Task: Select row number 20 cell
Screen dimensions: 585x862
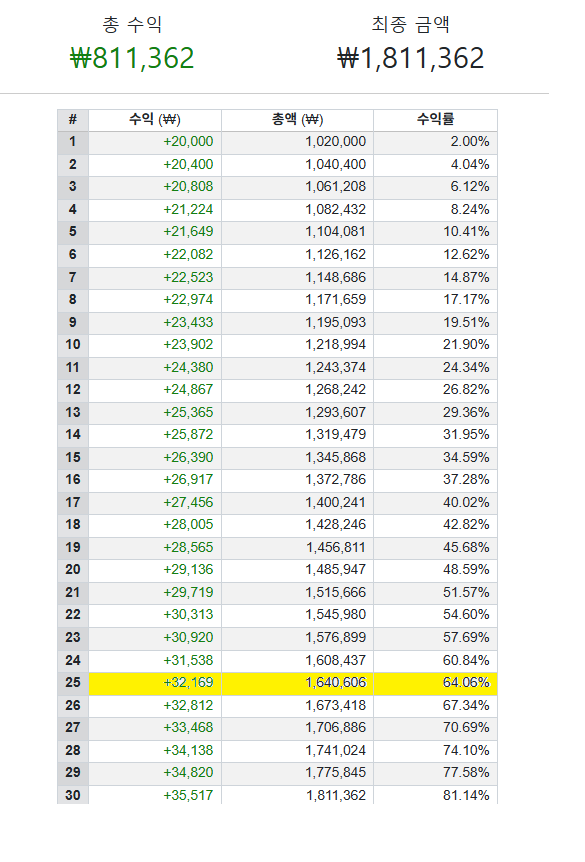Action: 73,570
